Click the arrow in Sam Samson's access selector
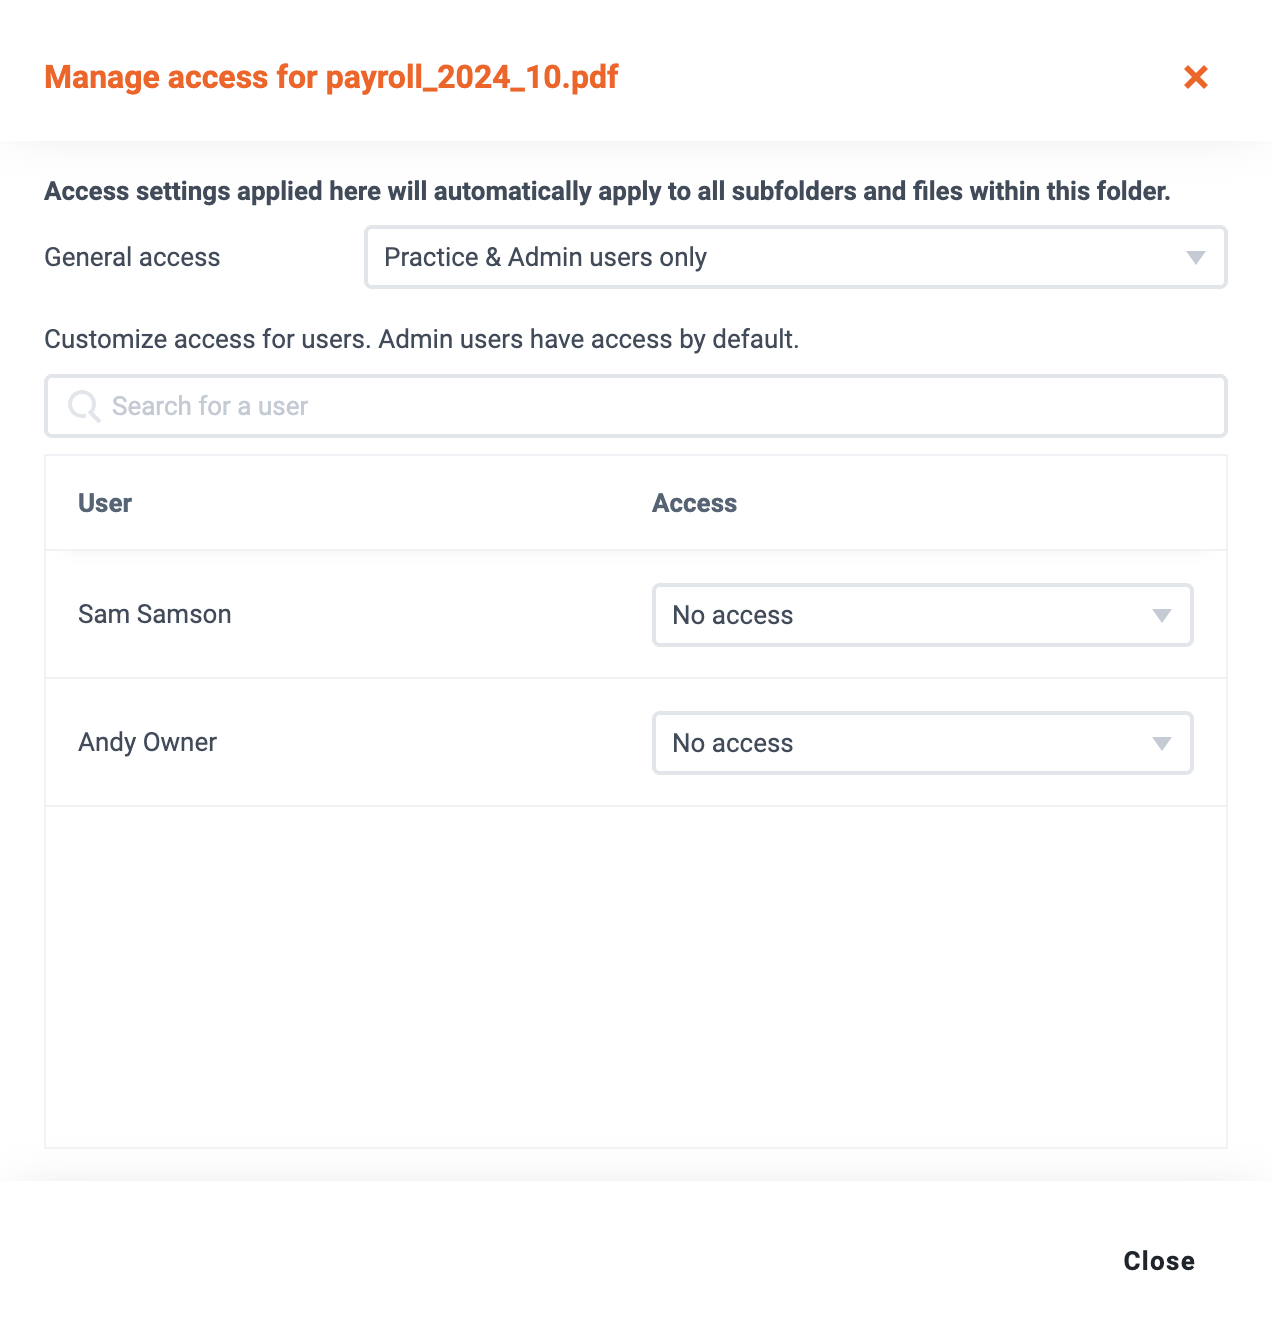Image resolution: width=1272 pixels, height=1334 pixels. coord(1162,616)
